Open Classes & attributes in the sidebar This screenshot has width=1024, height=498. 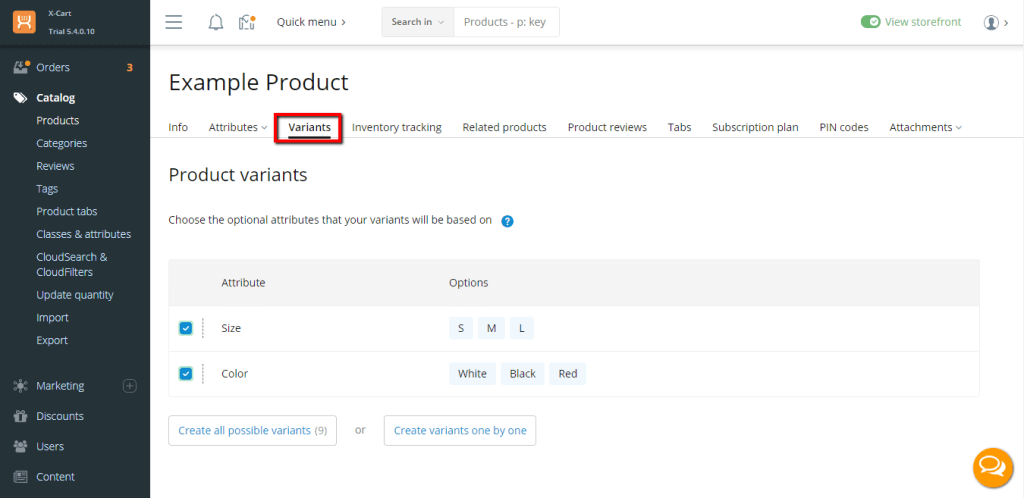point(84,234)
